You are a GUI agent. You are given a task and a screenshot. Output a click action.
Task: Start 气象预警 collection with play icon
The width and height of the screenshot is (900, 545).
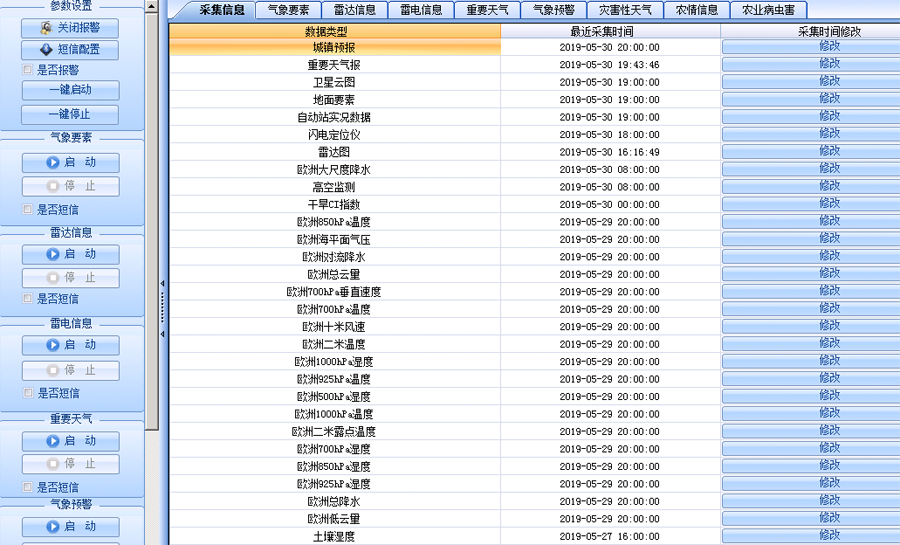70,527
